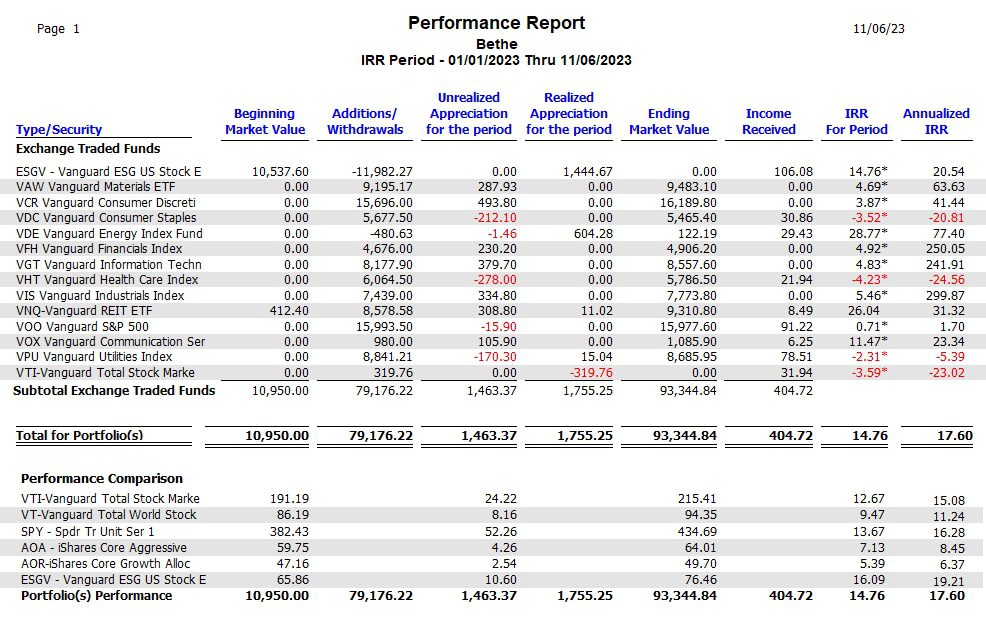Select the VPU Vanguard Utilities Index row

[x=493, y=357]
